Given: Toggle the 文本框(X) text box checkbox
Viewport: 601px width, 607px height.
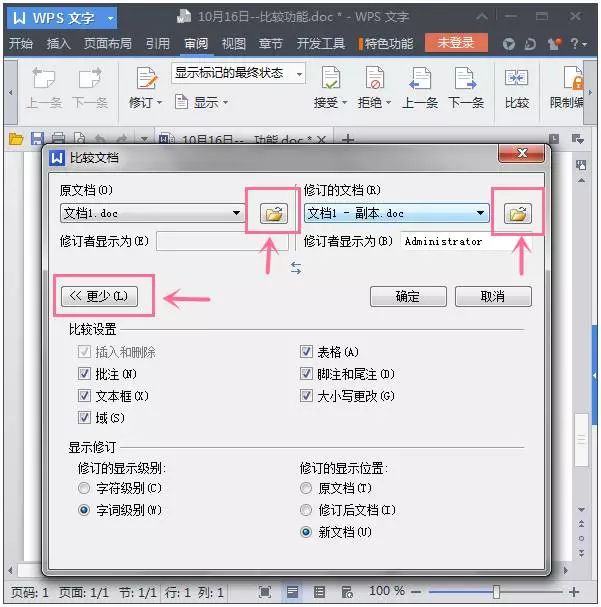Looking at the screenshot, I should [84, 396].
